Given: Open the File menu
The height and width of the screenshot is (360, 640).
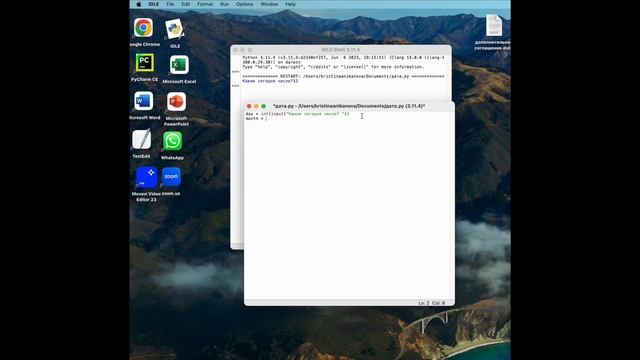Looking at the screenshot, I should pyautogui.click(x=170, y=4).
